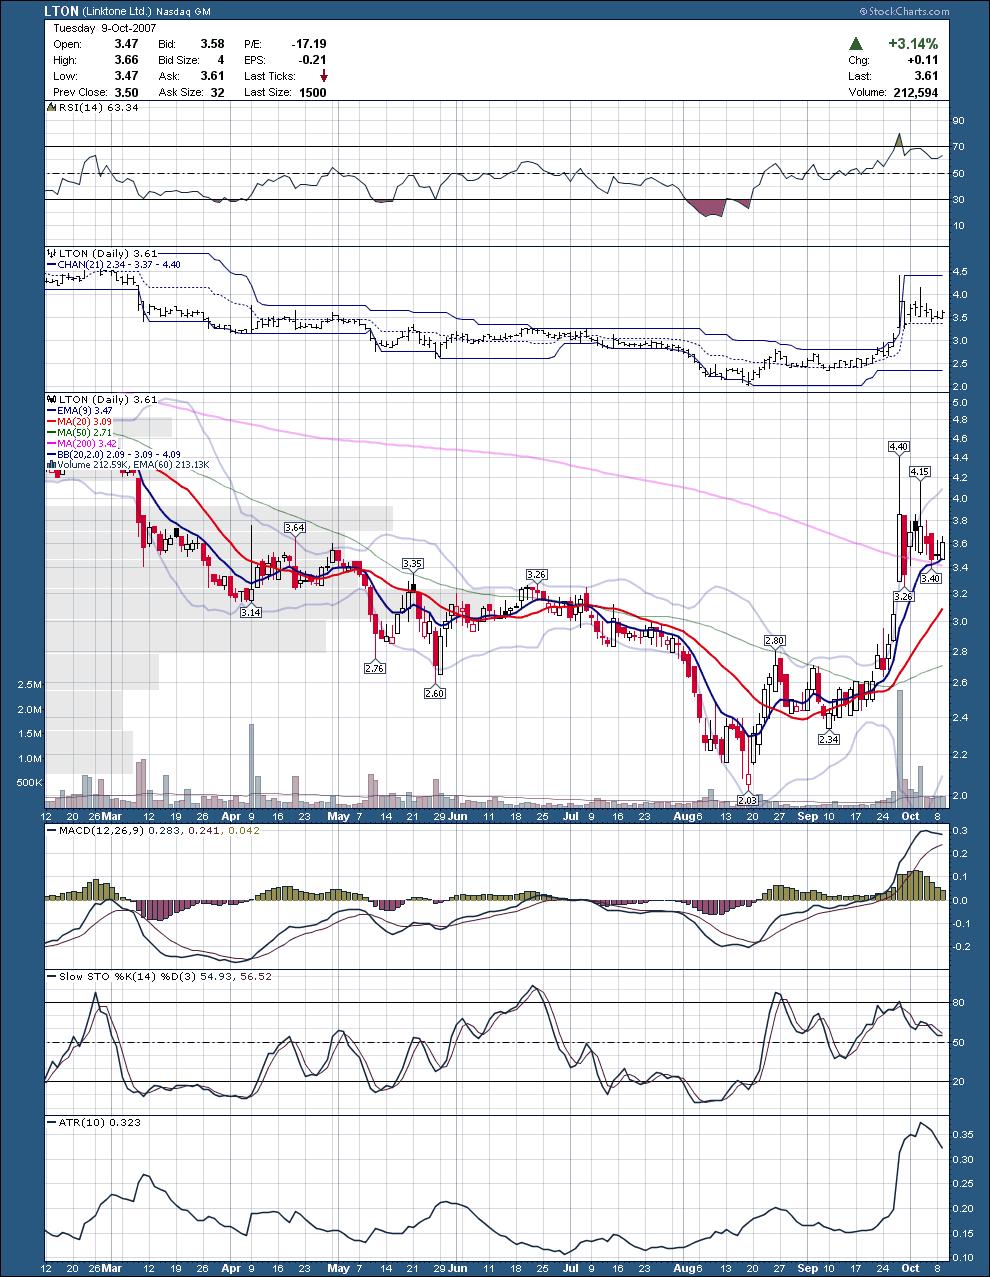Click the MACD(12,26,9) panel label
This screenshot has height=1277, width=990.
tap(153, 830)
